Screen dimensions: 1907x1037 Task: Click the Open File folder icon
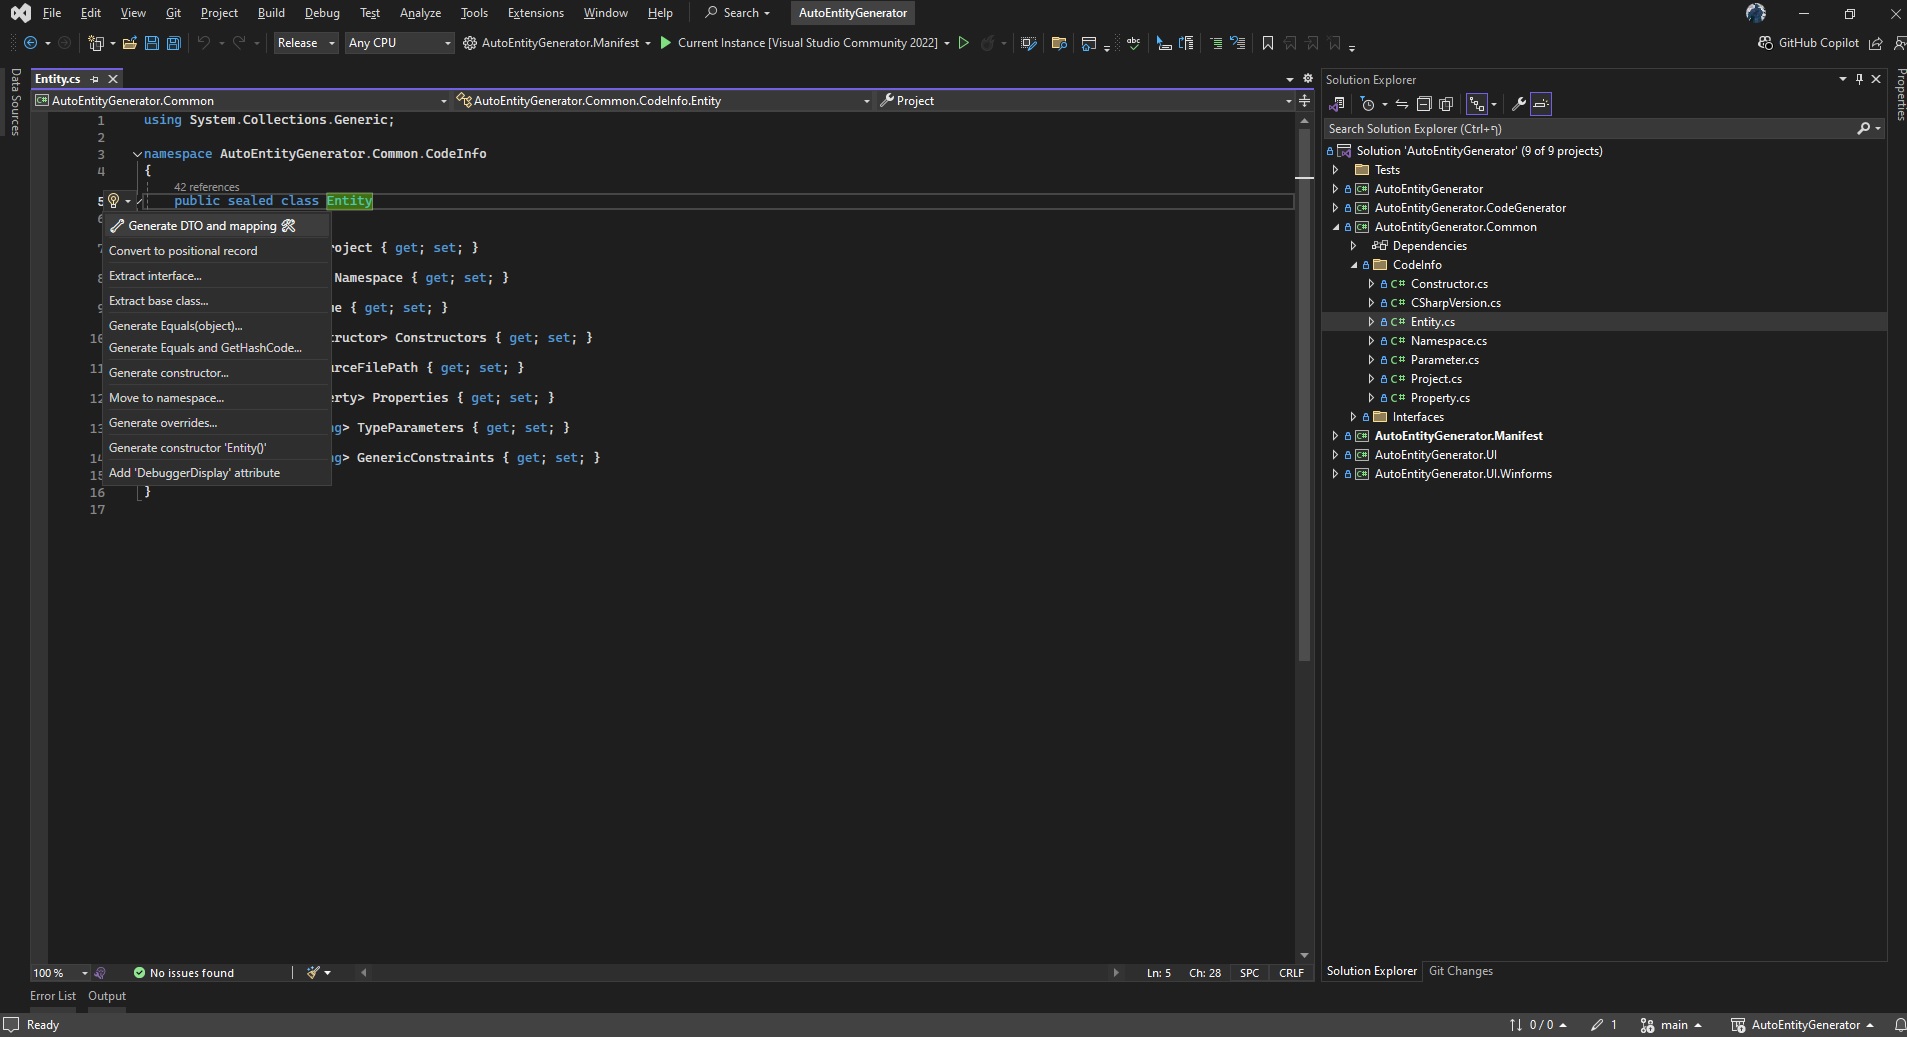130,43
